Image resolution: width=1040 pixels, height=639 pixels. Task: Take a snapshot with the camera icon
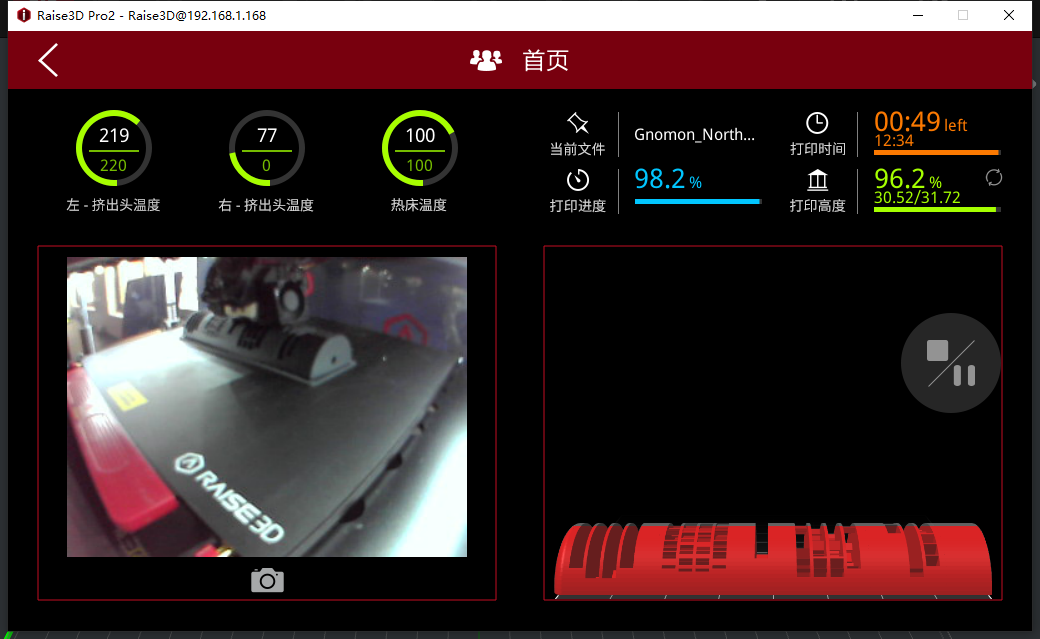[x=267, y=580]
